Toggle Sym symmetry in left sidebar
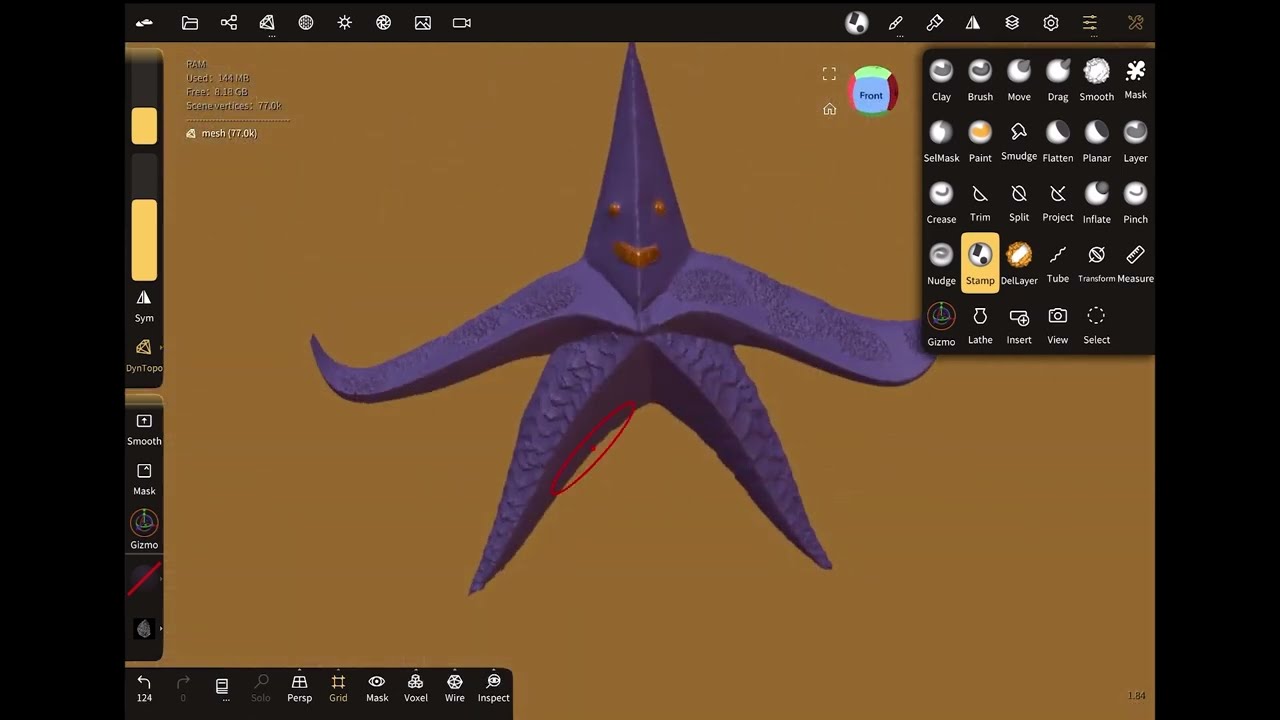1280x720 pixels. [144, 306]
